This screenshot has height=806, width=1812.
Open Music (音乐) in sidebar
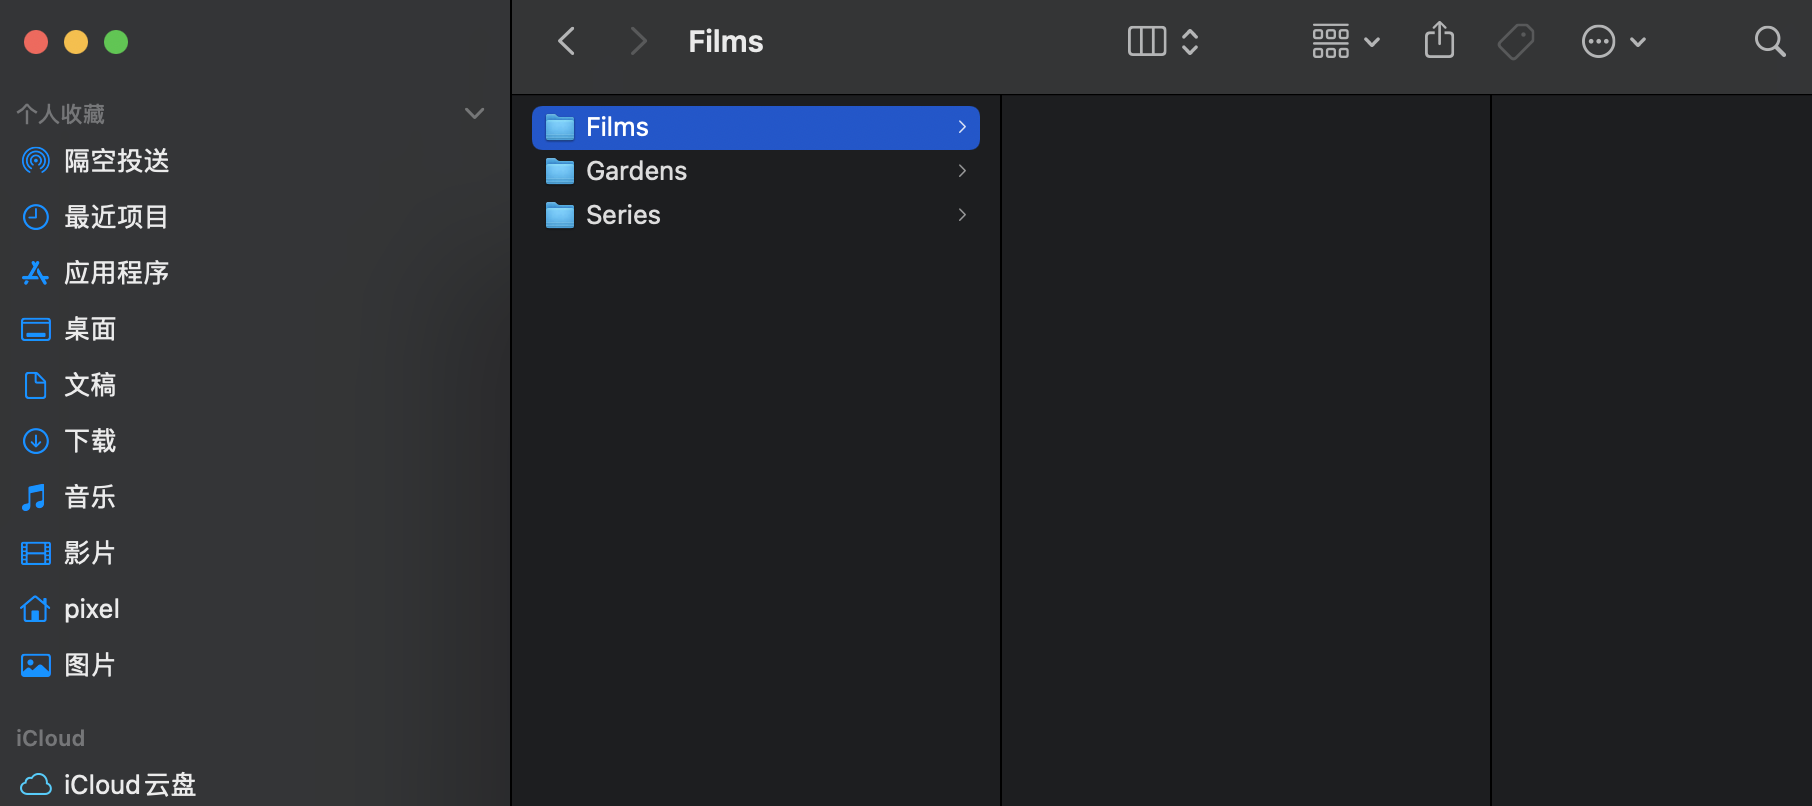(x=90, y=497)
